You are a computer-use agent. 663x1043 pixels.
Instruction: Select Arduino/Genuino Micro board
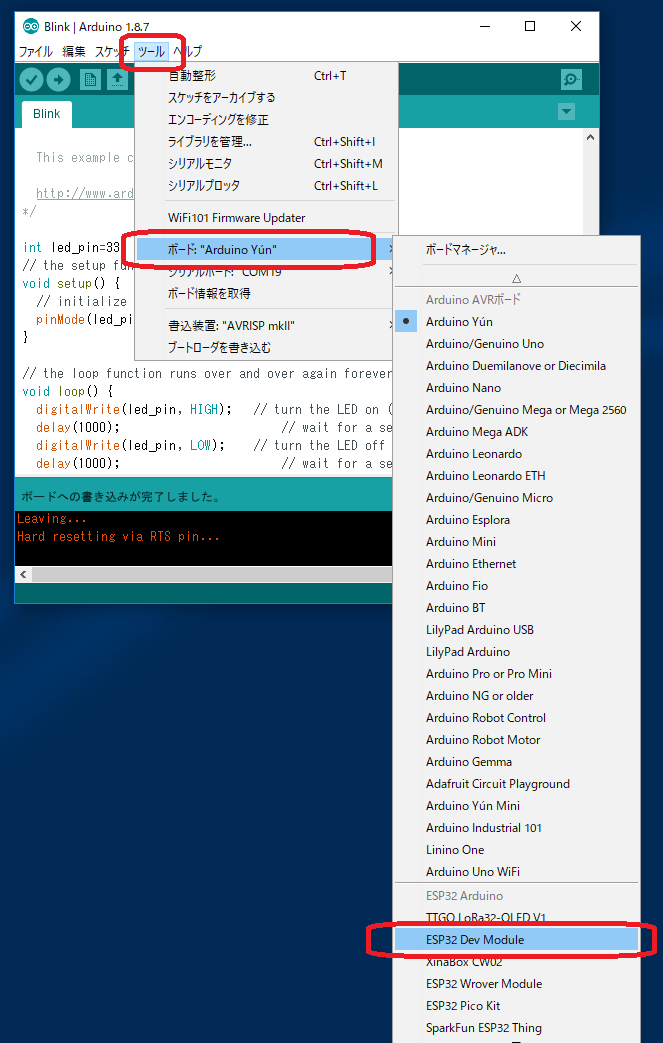pyautogui.click(x=517, y=498)
